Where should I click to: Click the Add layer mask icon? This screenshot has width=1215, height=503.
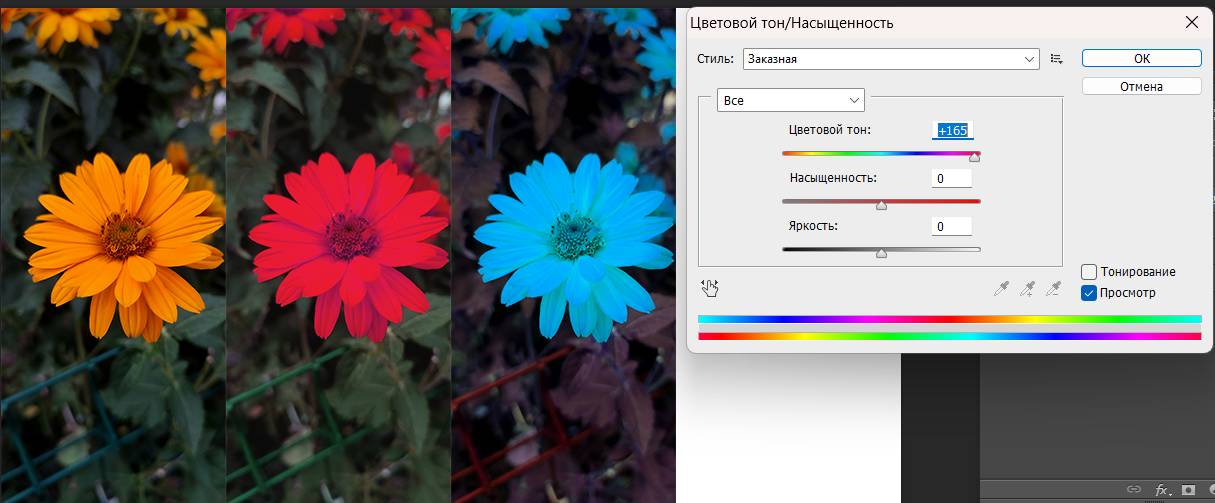1189,490
